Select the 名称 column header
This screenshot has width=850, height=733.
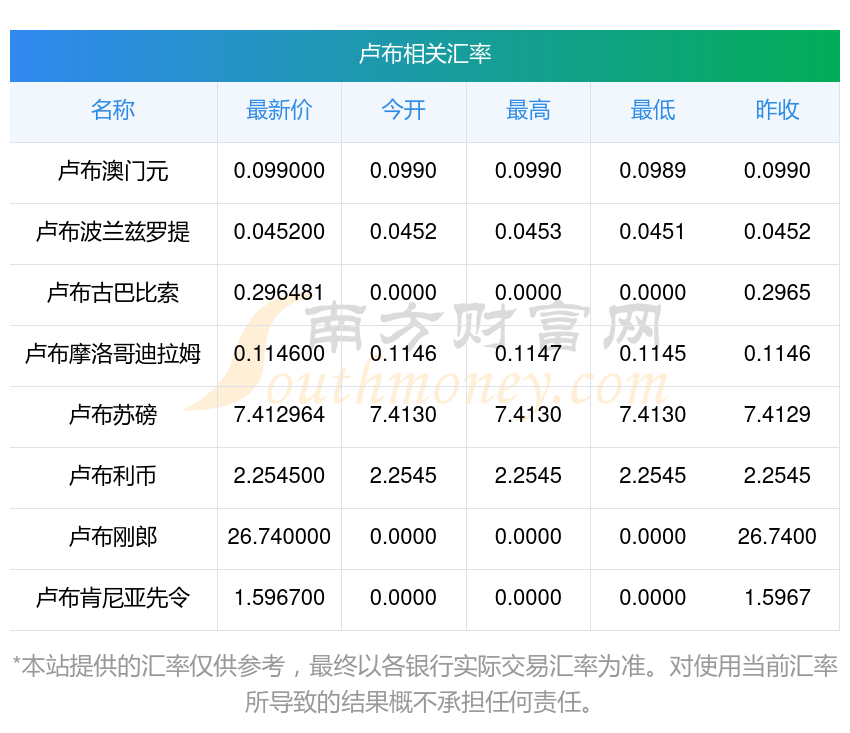point(113,110)
